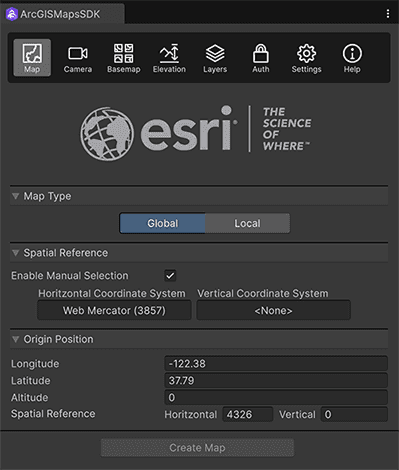The width and height of the screenshot is (399, 470).
Task: Click the Altitude input field
Action: 276,397
